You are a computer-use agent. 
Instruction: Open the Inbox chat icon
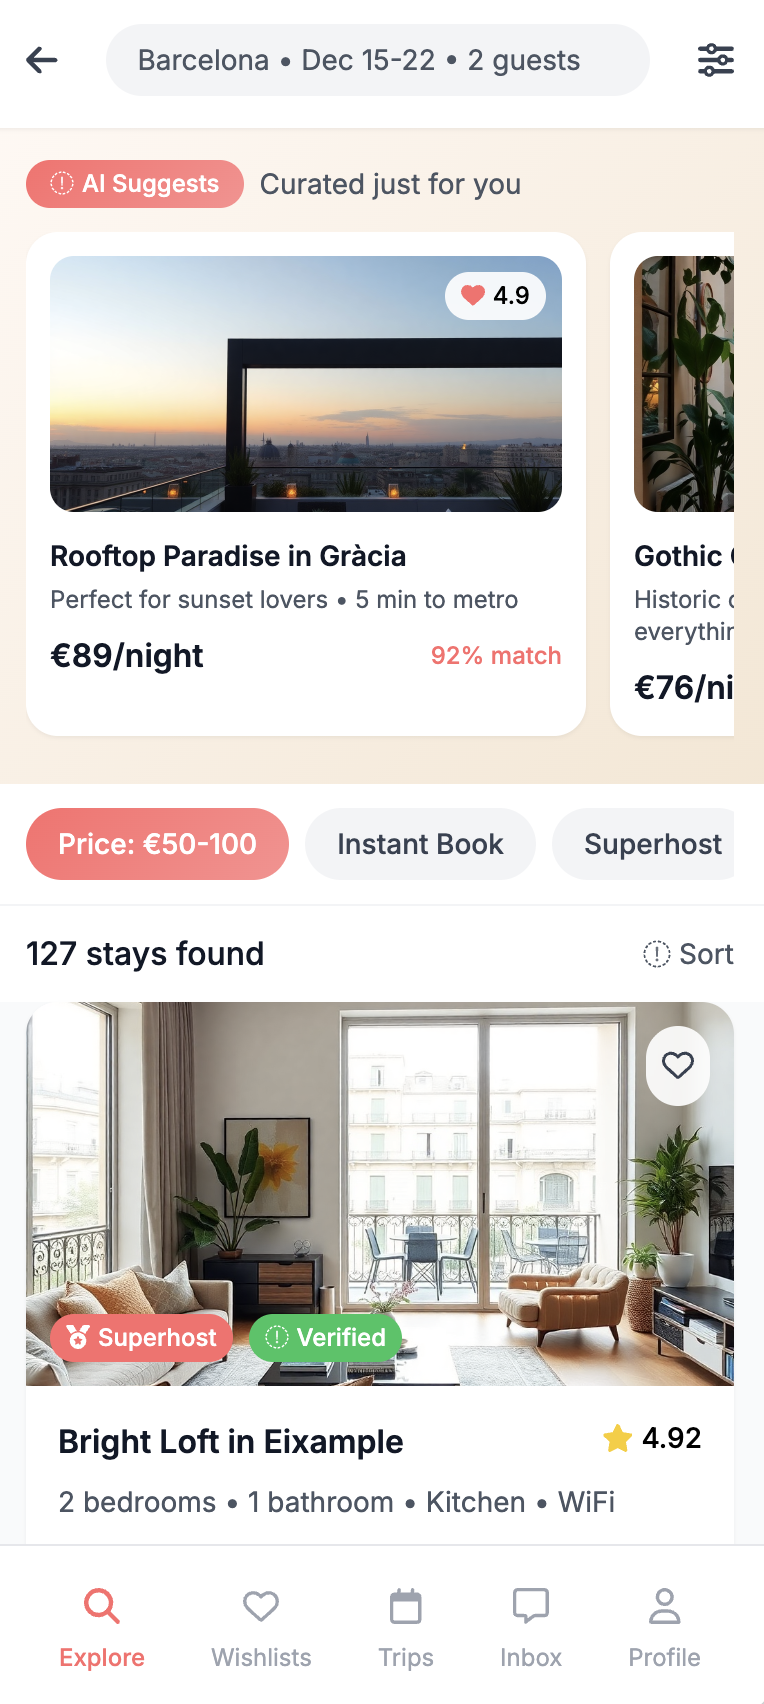pyautogui.click(x=531, y=1625)
